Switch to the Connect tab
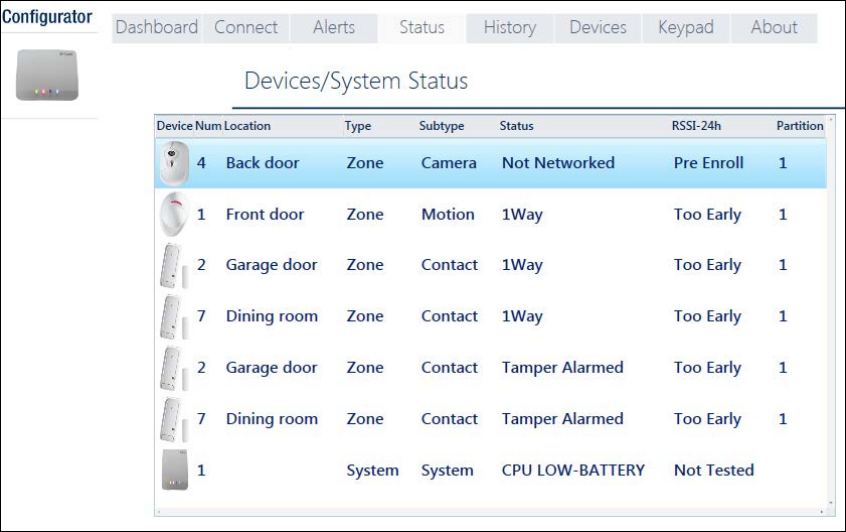The height and width of the screenshot is (532, 846). tap(246, 28)
